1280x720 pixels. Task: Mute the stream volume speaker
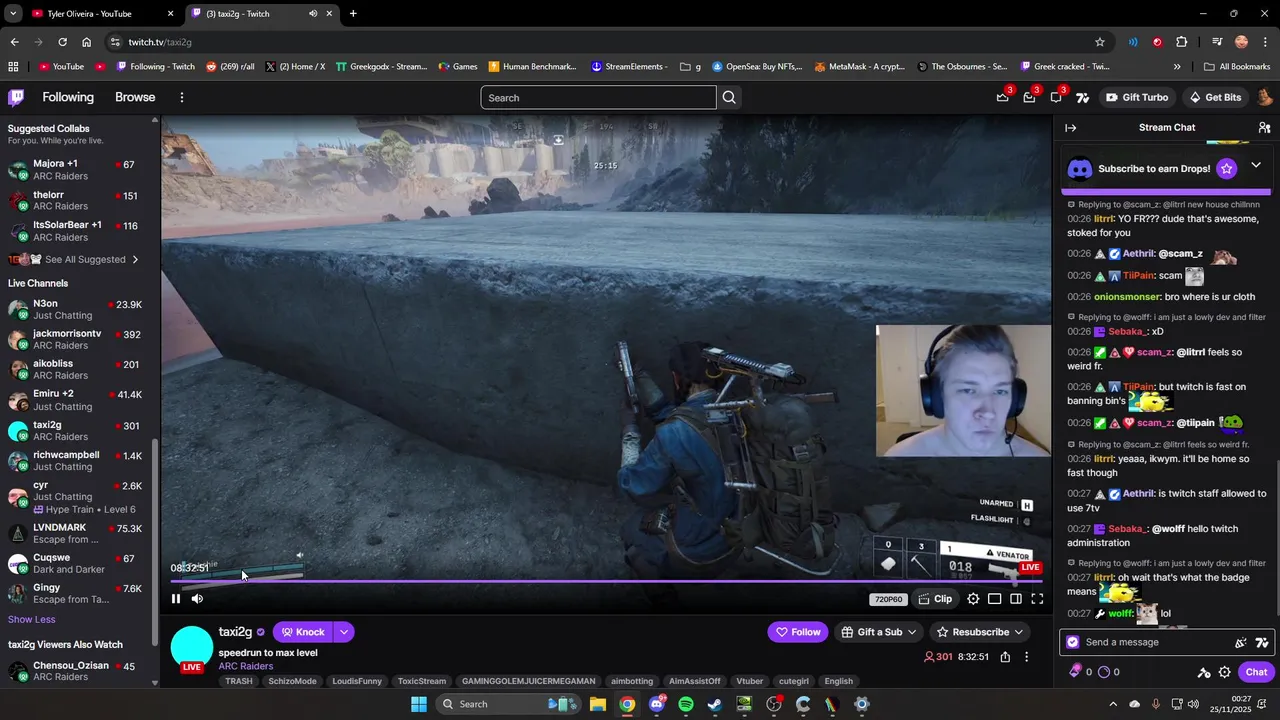197,599
